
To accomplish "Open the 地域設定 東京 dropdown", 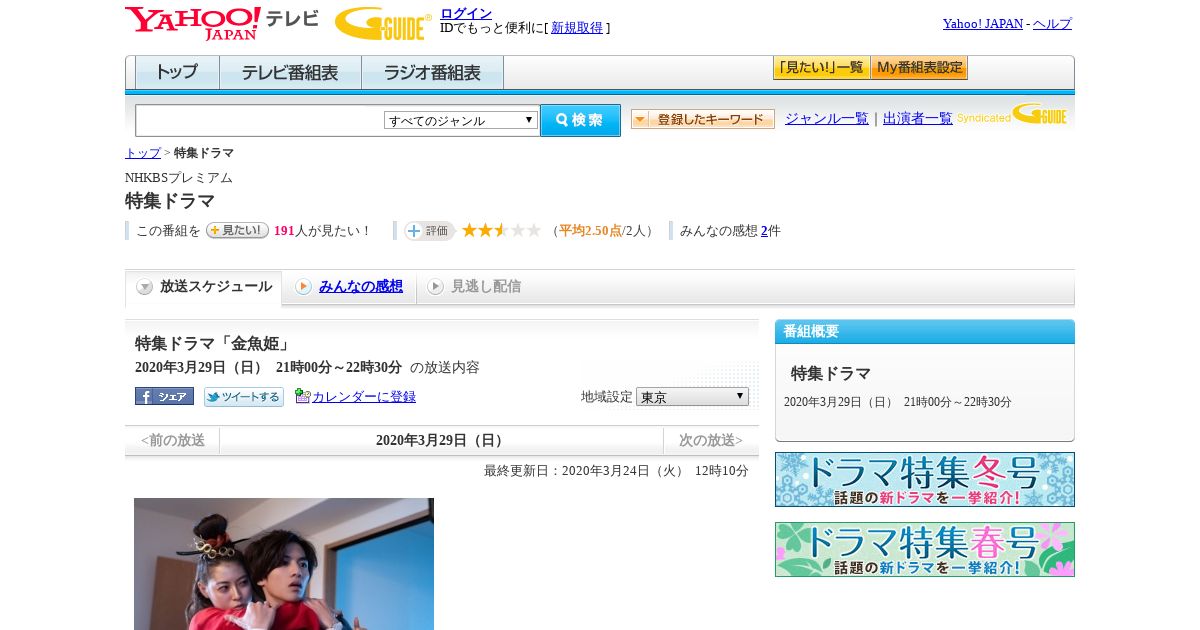I will pos(692,396).
